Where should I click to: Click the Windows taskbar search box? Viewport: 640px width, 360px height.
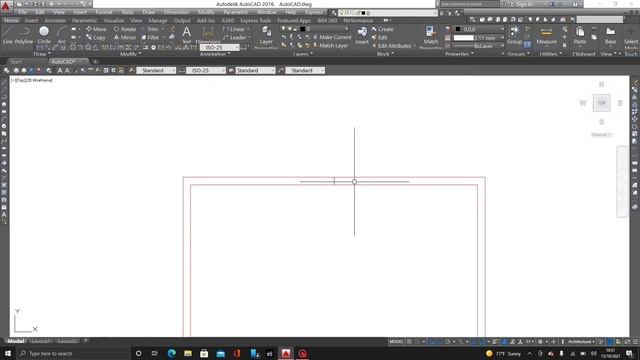coord(73,353)
